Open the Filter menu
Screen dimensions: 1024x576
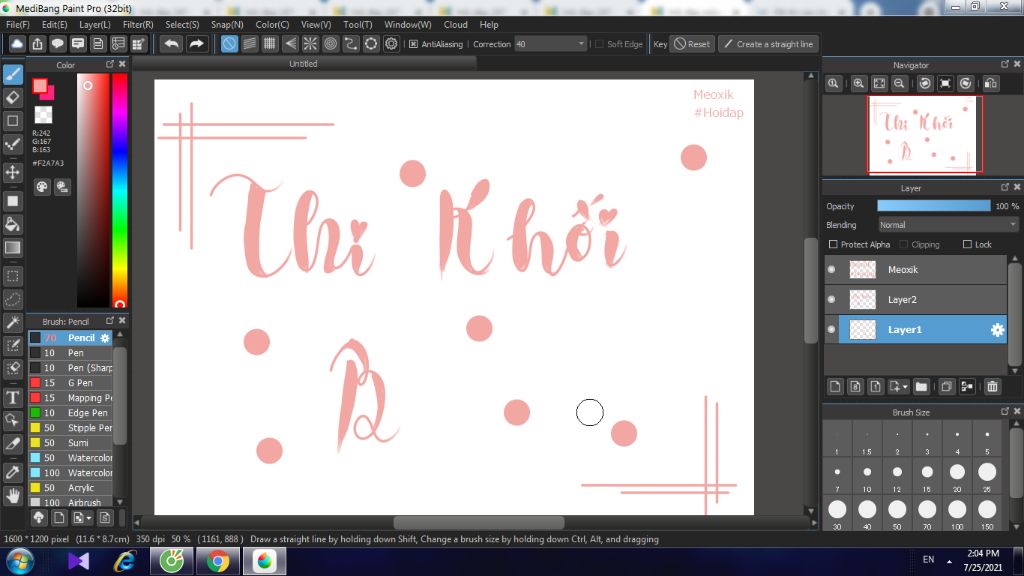tap(138, 24)
